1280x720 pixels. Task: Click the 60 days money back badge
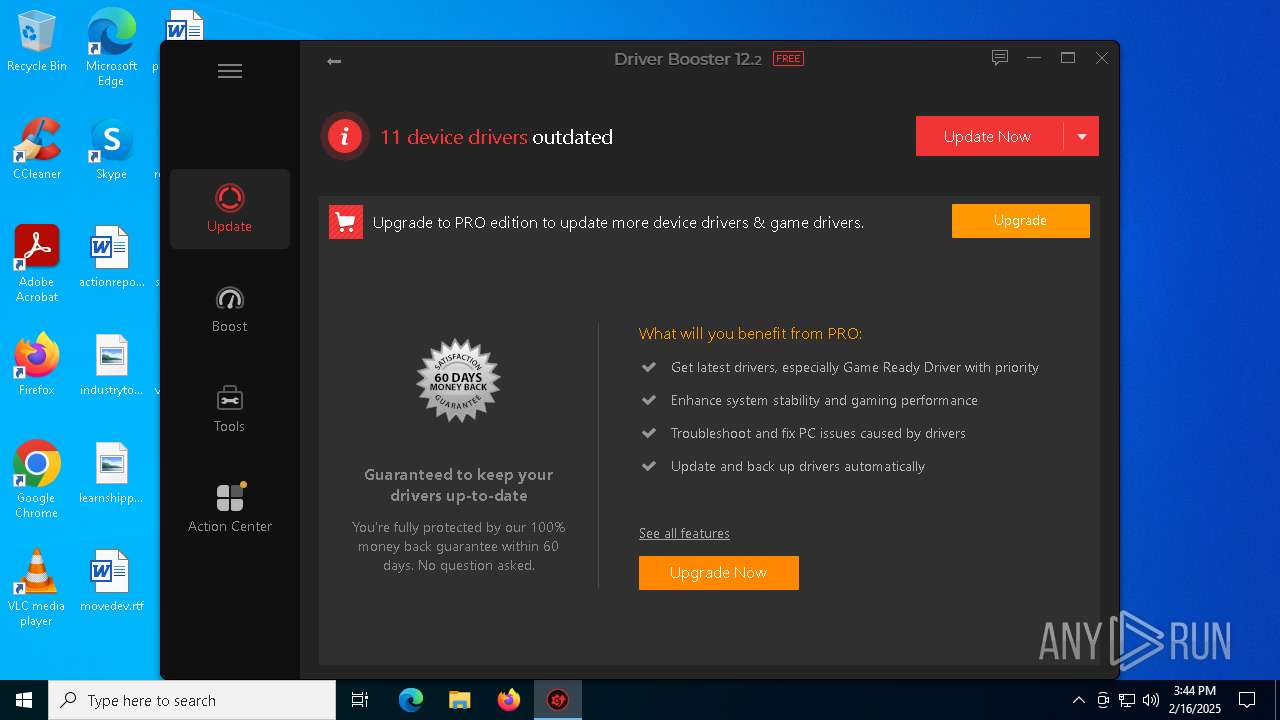(458, 380)
